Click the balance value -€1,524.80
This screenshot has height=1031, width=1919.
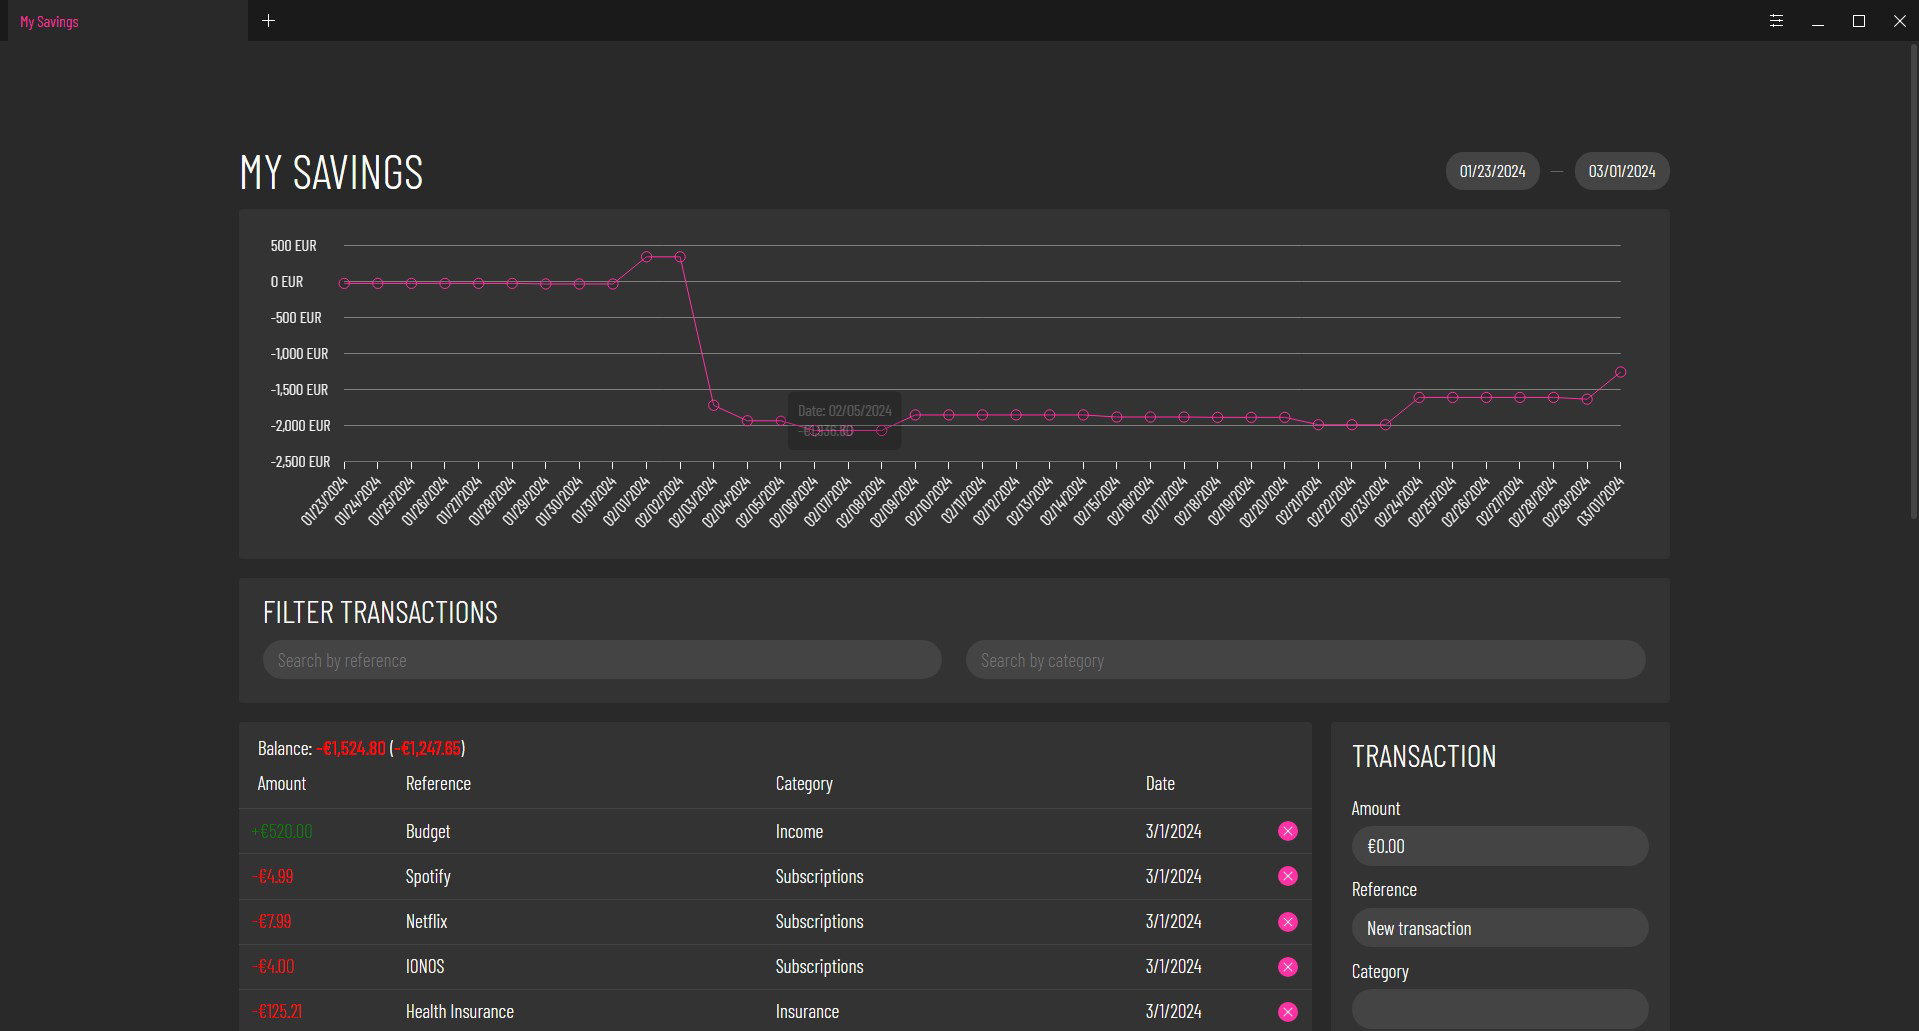351,748
